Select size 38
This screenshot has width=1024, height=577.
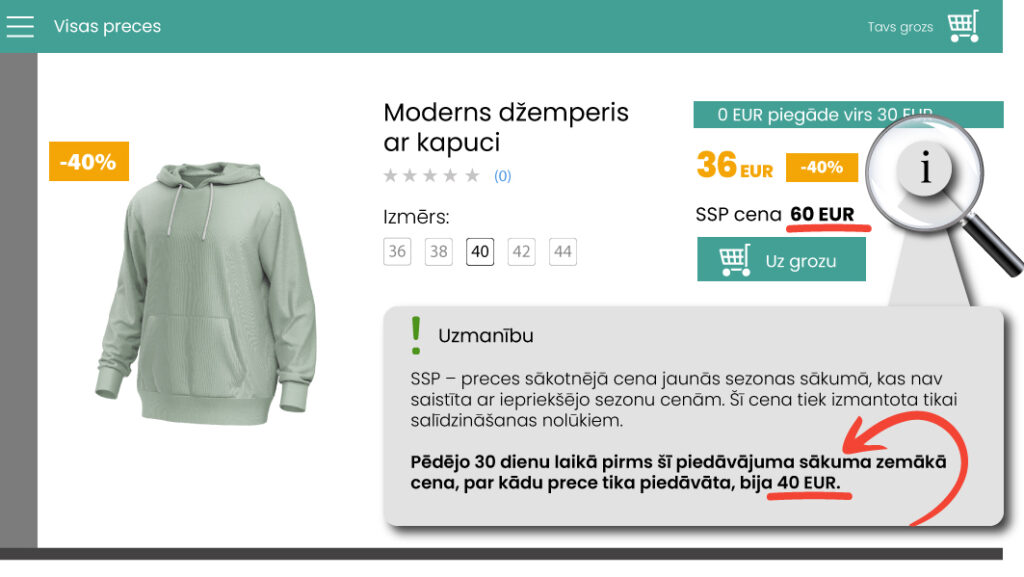click(438, 251)
